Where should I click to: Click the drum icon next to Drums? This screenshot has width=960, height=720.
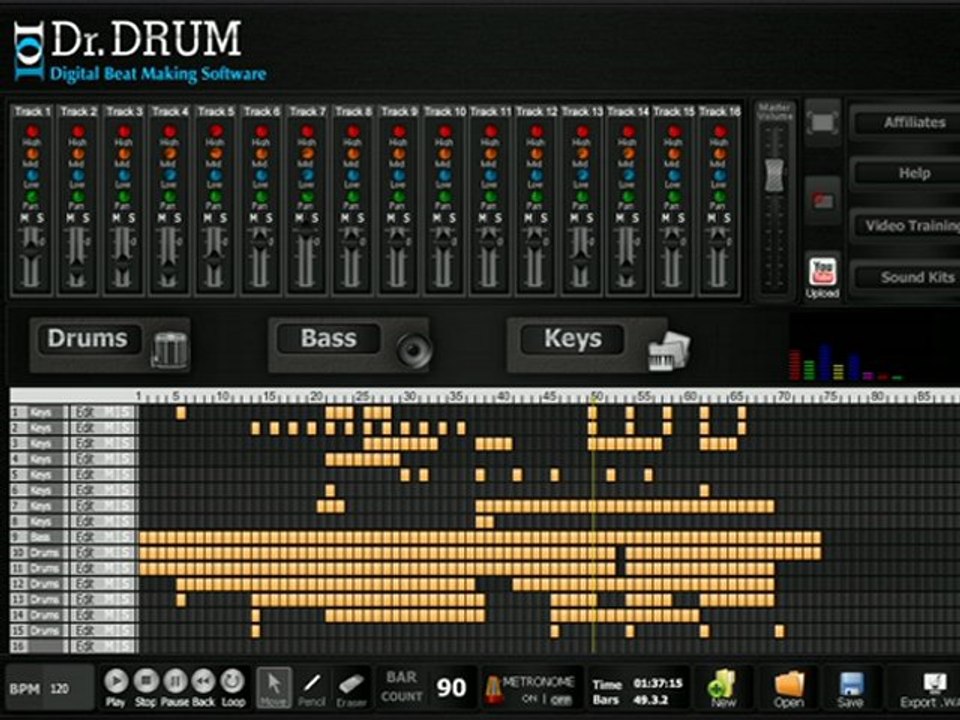pyautogui.click(x=170, y=350)
